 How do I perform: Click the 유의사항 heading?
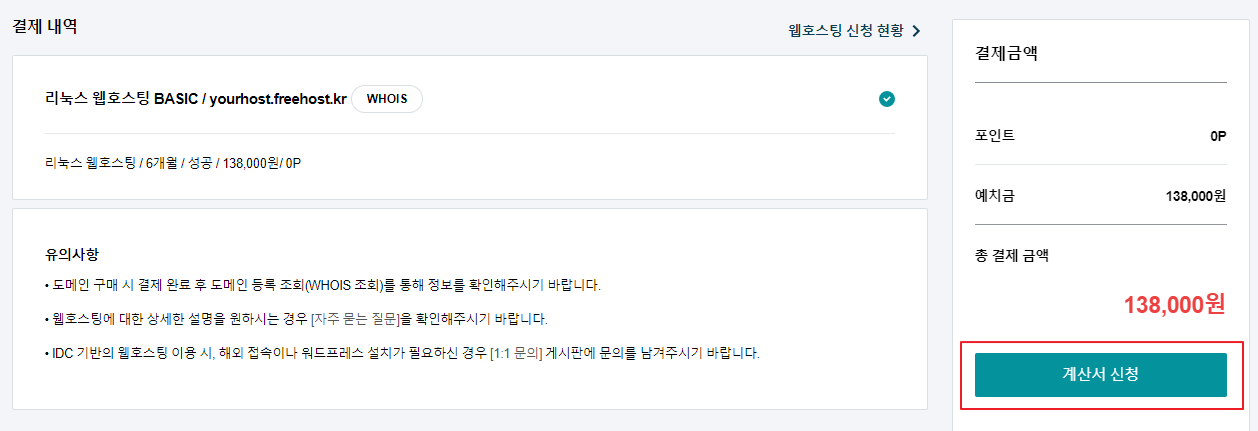(x=72, y=255)
